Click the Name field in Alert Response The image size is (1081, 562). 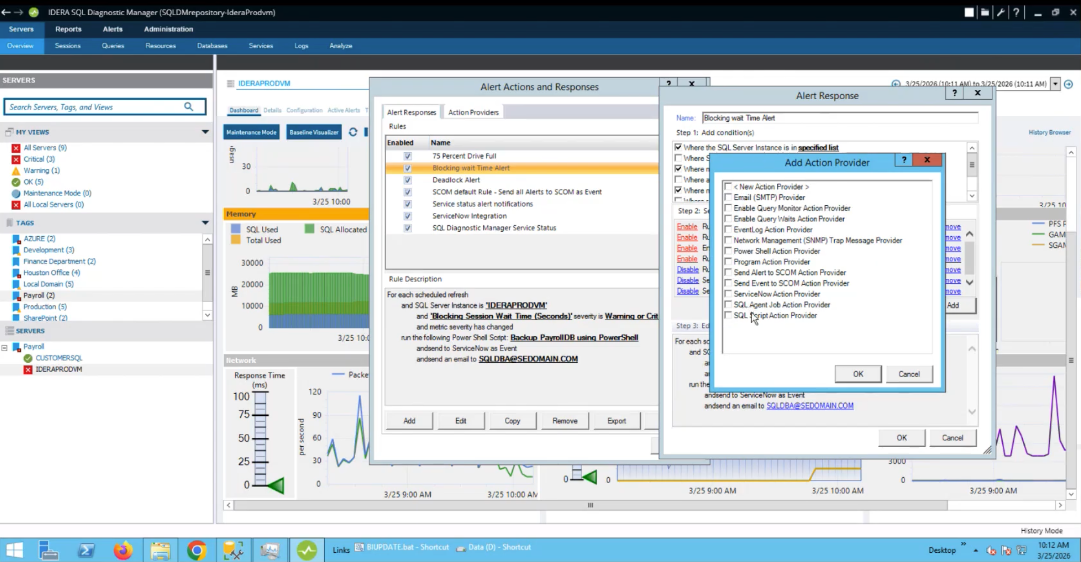pos(840,118)
